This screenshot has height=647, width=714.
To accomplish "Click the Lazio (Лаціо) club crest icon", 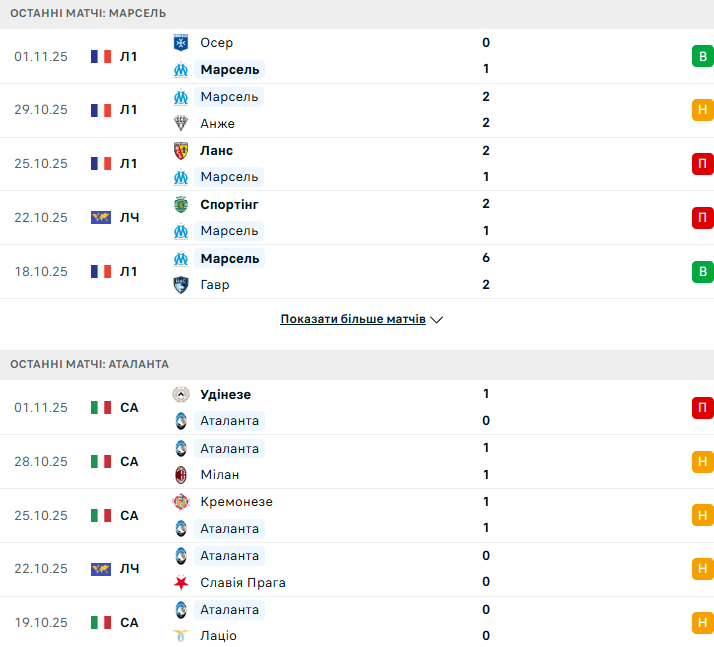I will 181,635.
